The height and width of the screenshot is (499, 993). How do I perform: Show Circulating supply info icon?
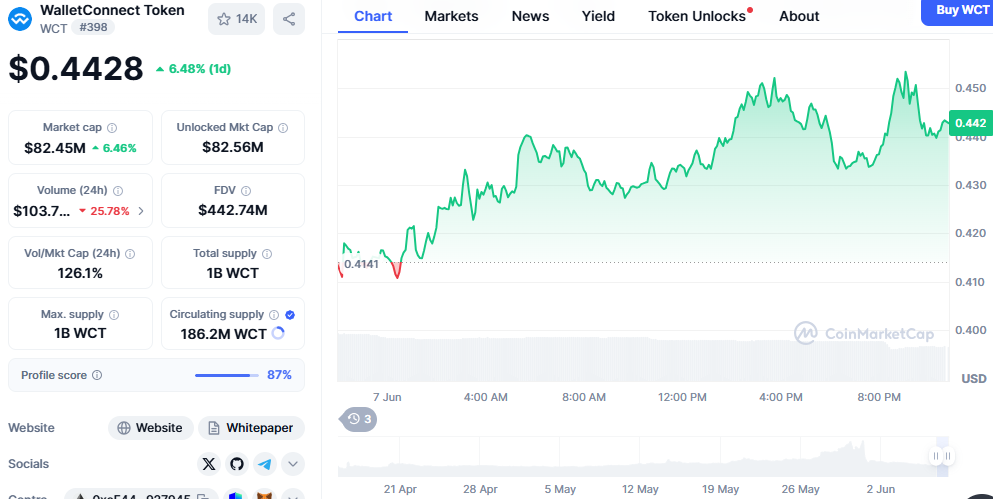pos(274,315)
